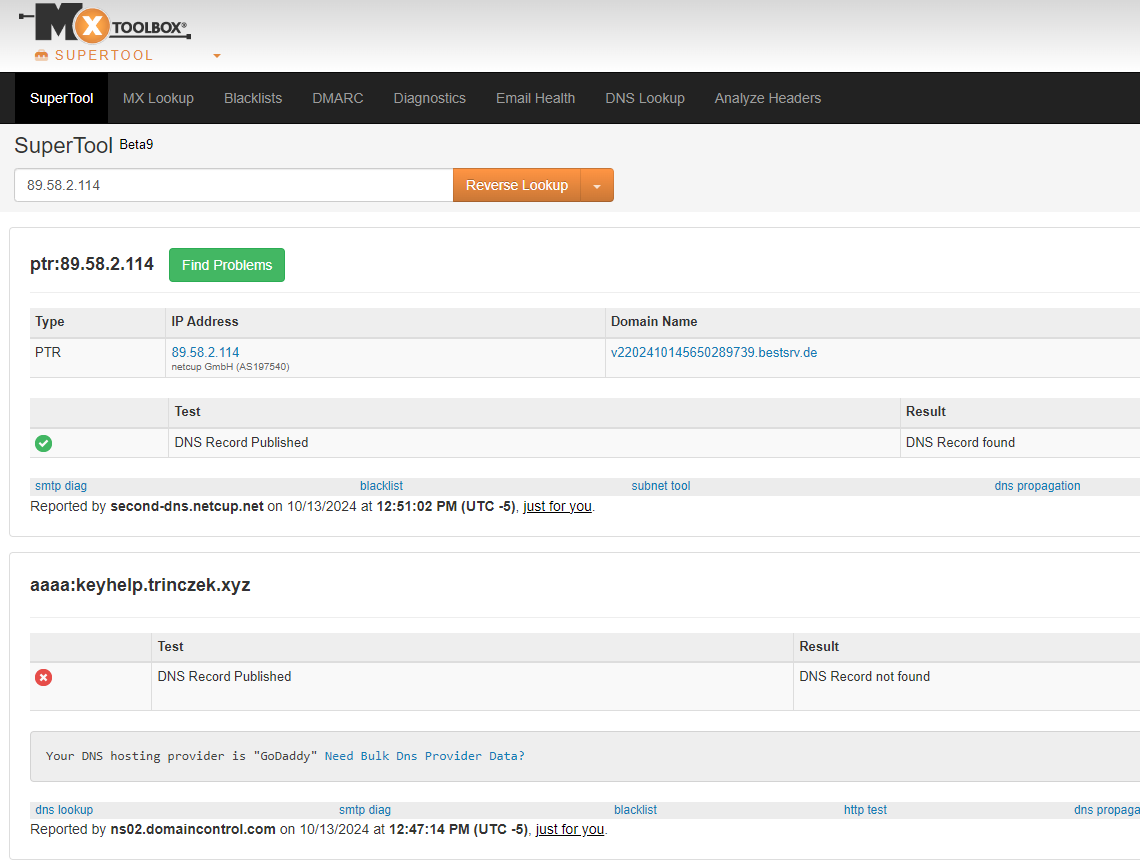
Task: Click the dns lookup link
Action: pyautogui.click(x=64, y=810)
